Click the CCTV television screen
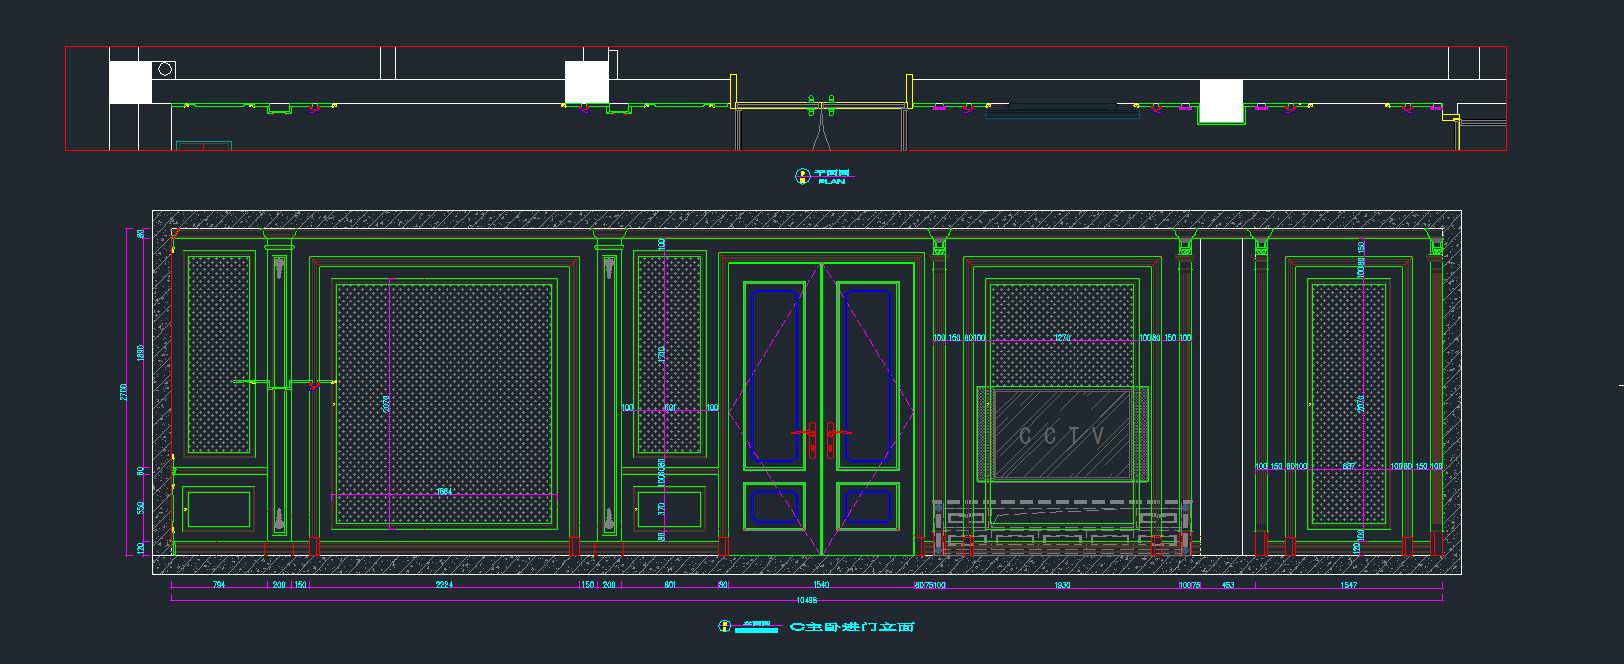 pyautogui.click(x=1061, y=436)
